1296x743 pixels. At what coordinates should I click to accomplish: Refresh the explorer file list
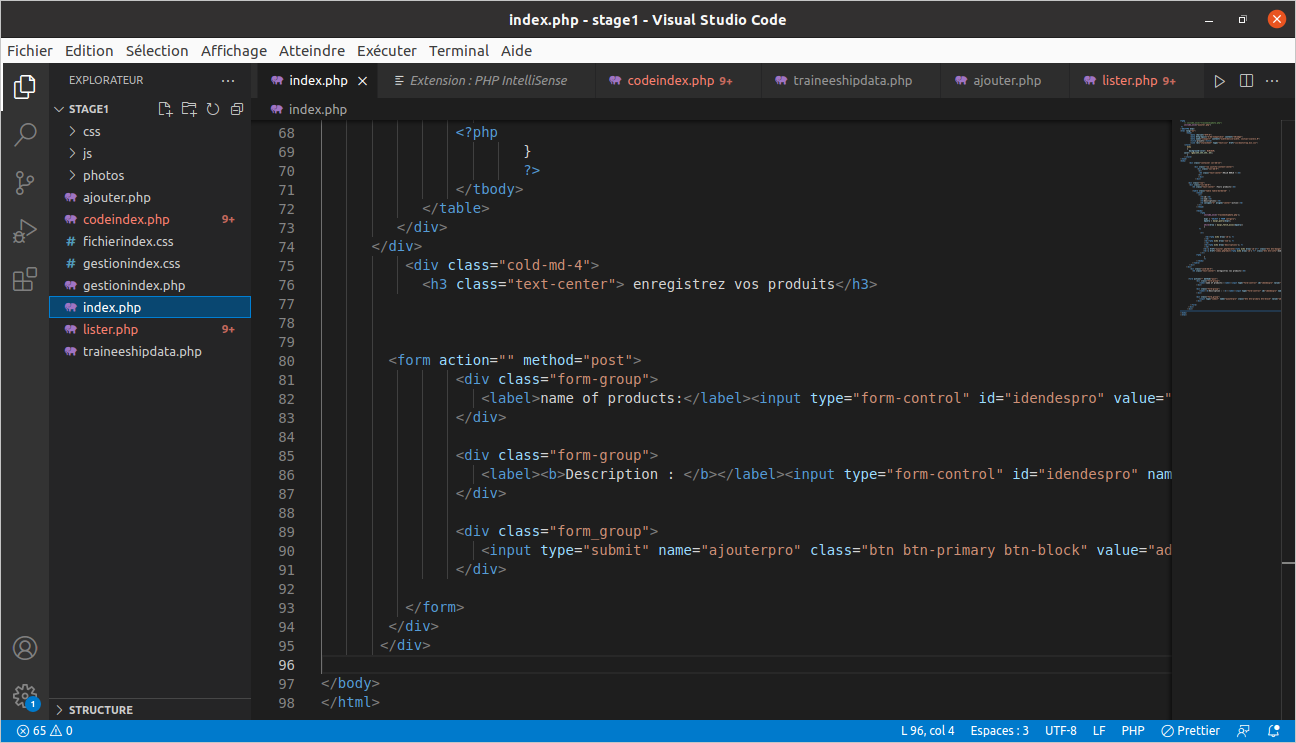213,109
